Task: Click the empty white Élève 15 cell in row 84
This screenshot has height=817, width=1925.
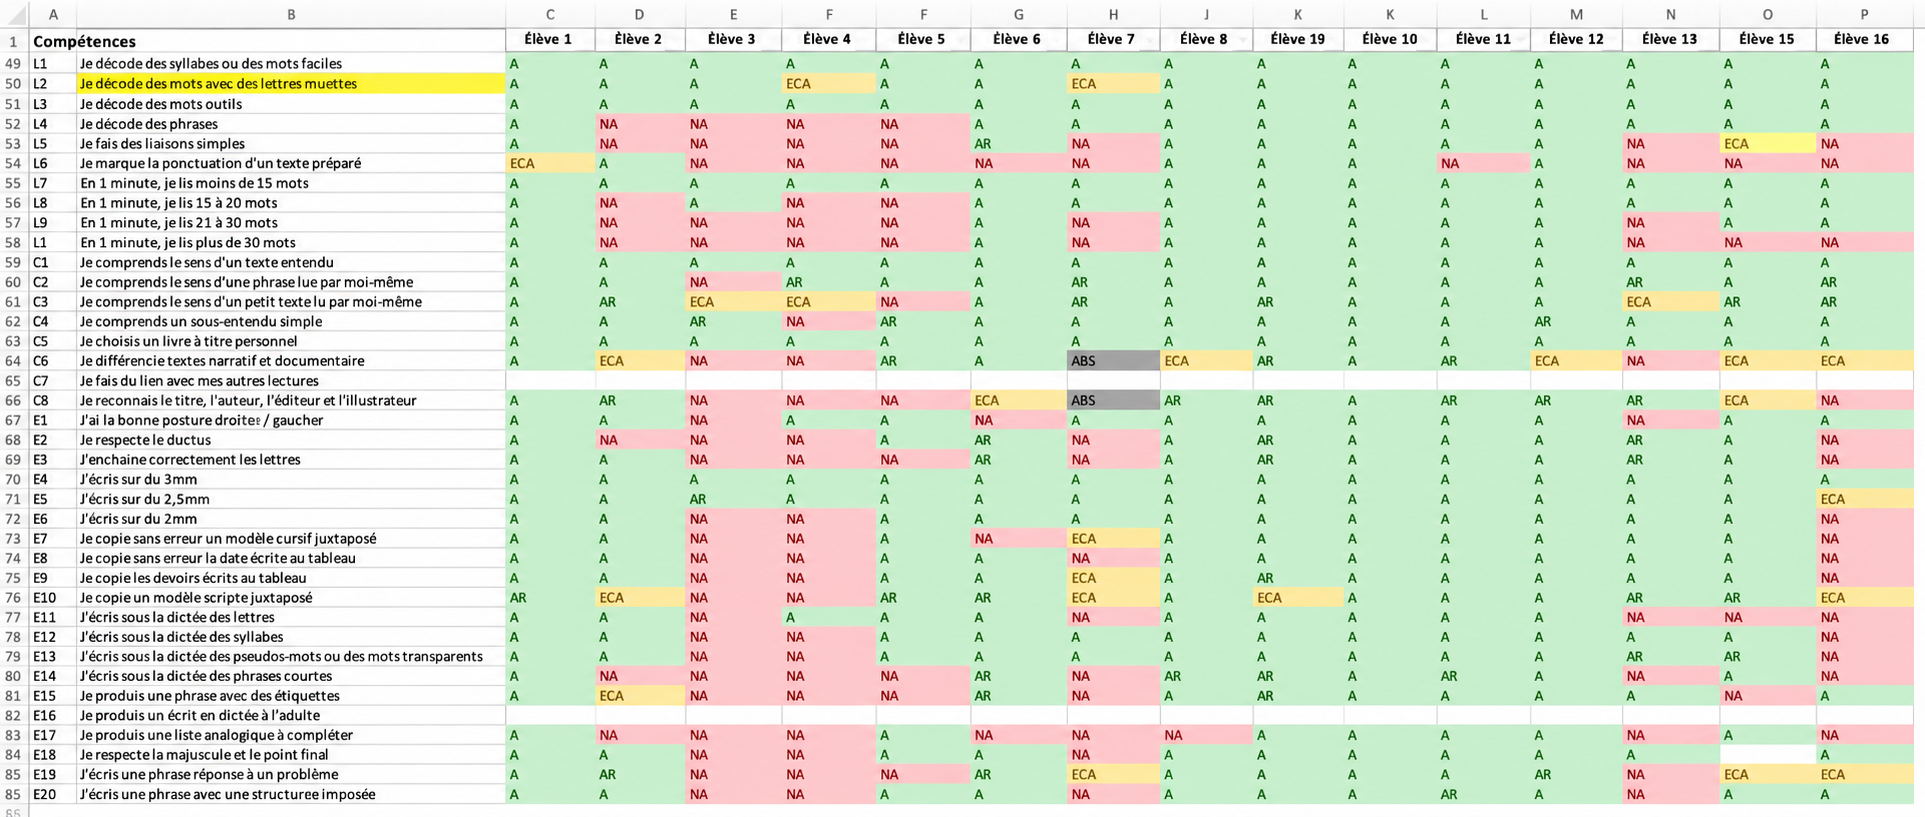Action: (x=1767, y=755)
